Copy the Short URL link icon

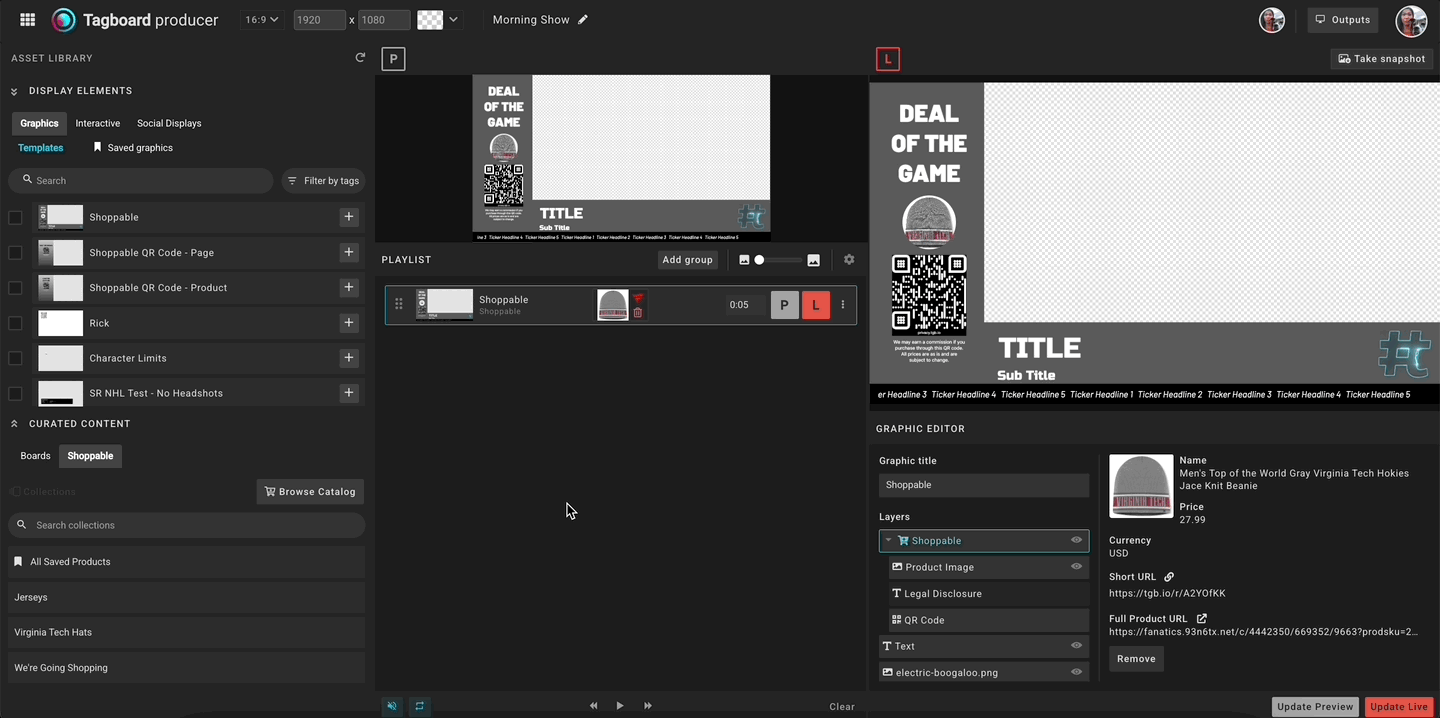(1169, 577)
